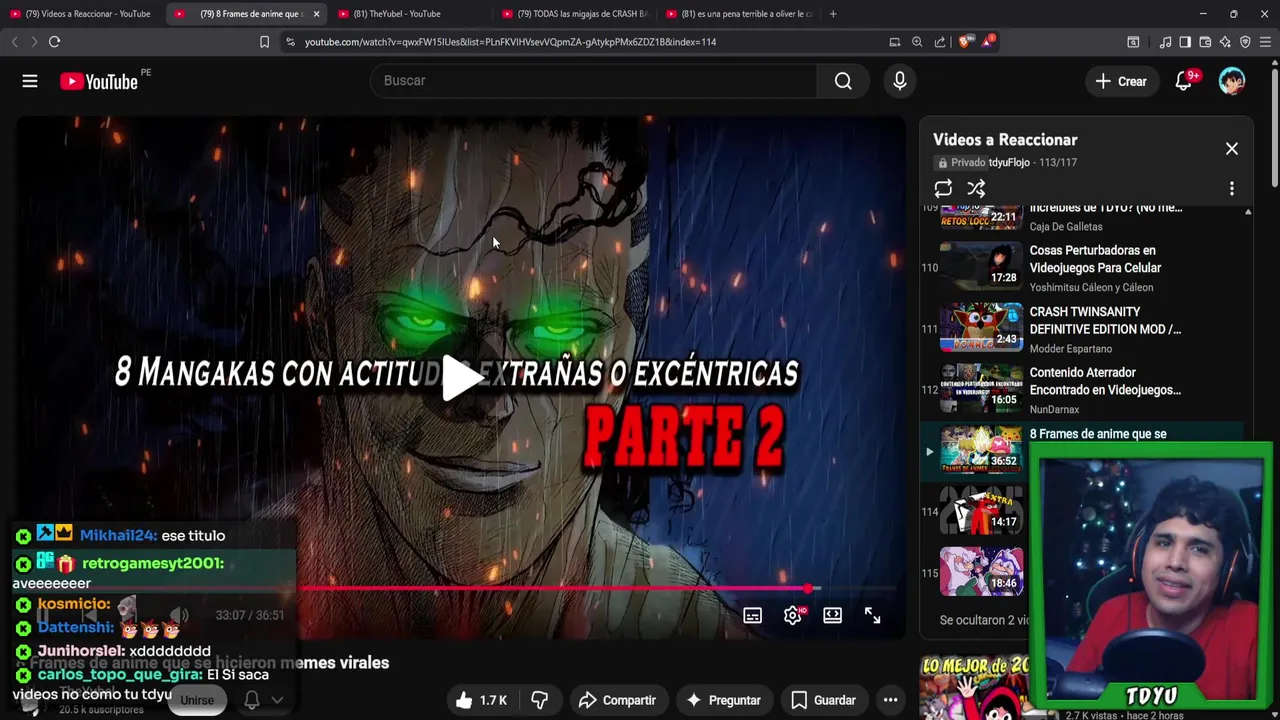Expand the subscription notification chevron
Viewport: 1280px width, 720px height.
277,700
